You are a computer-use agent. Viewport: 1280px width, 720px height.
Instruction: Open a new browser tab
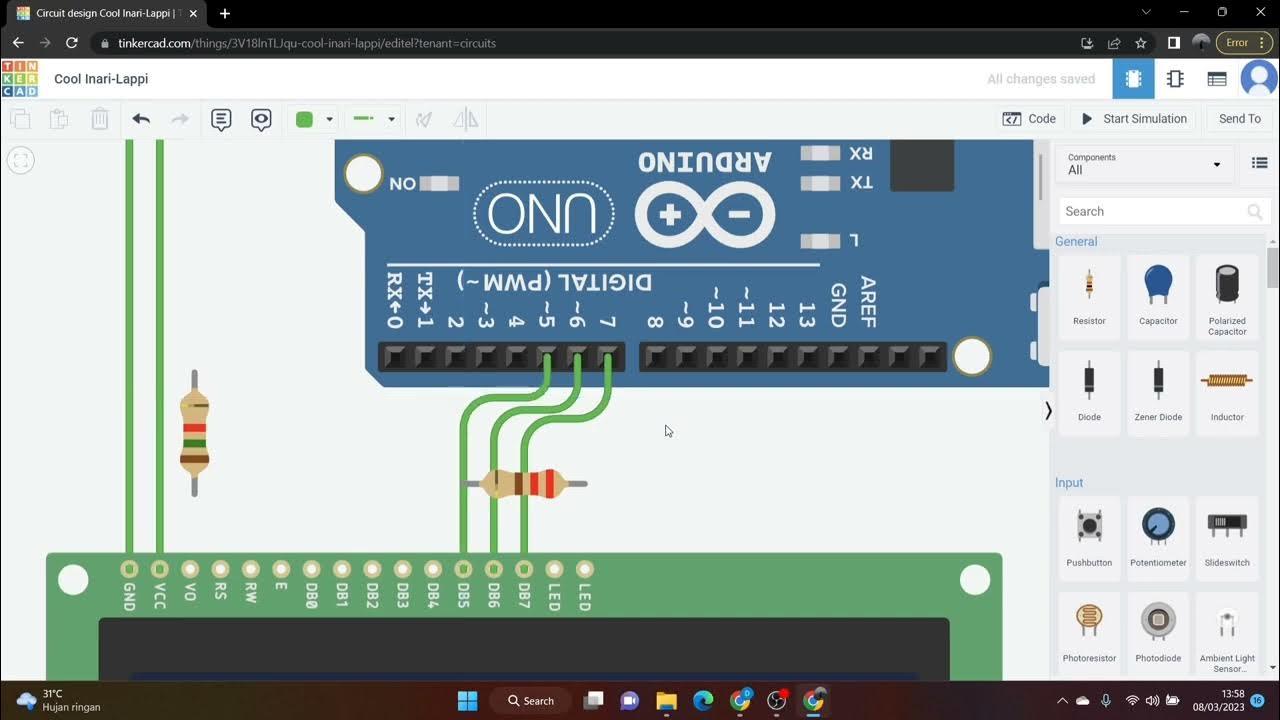point(225,13)
